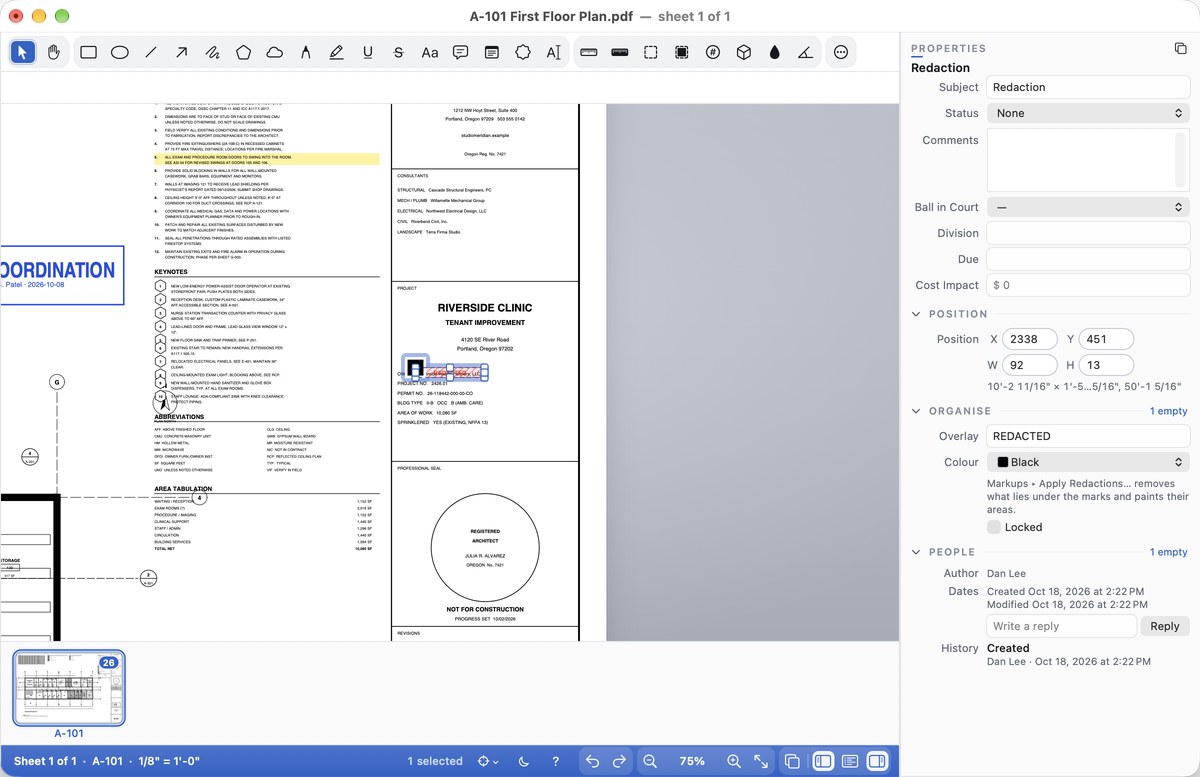Image resolution: width=1200 pixels, height=777 pixels.
Task: Select the arrow line tool
Action: click(182, 52)
